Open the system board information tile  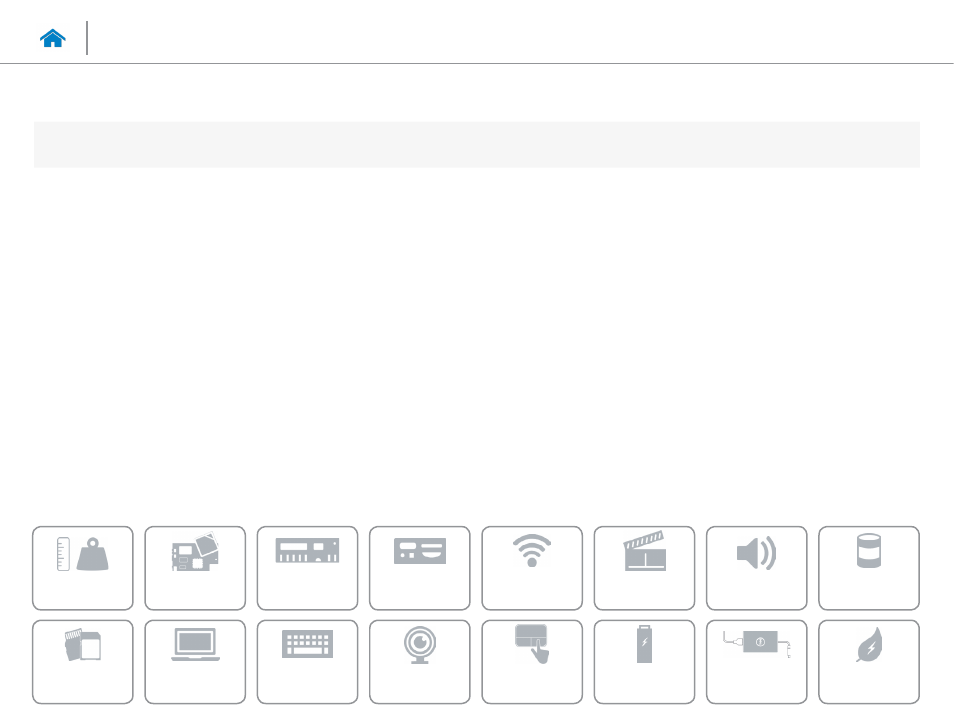(x=195, y=568)
